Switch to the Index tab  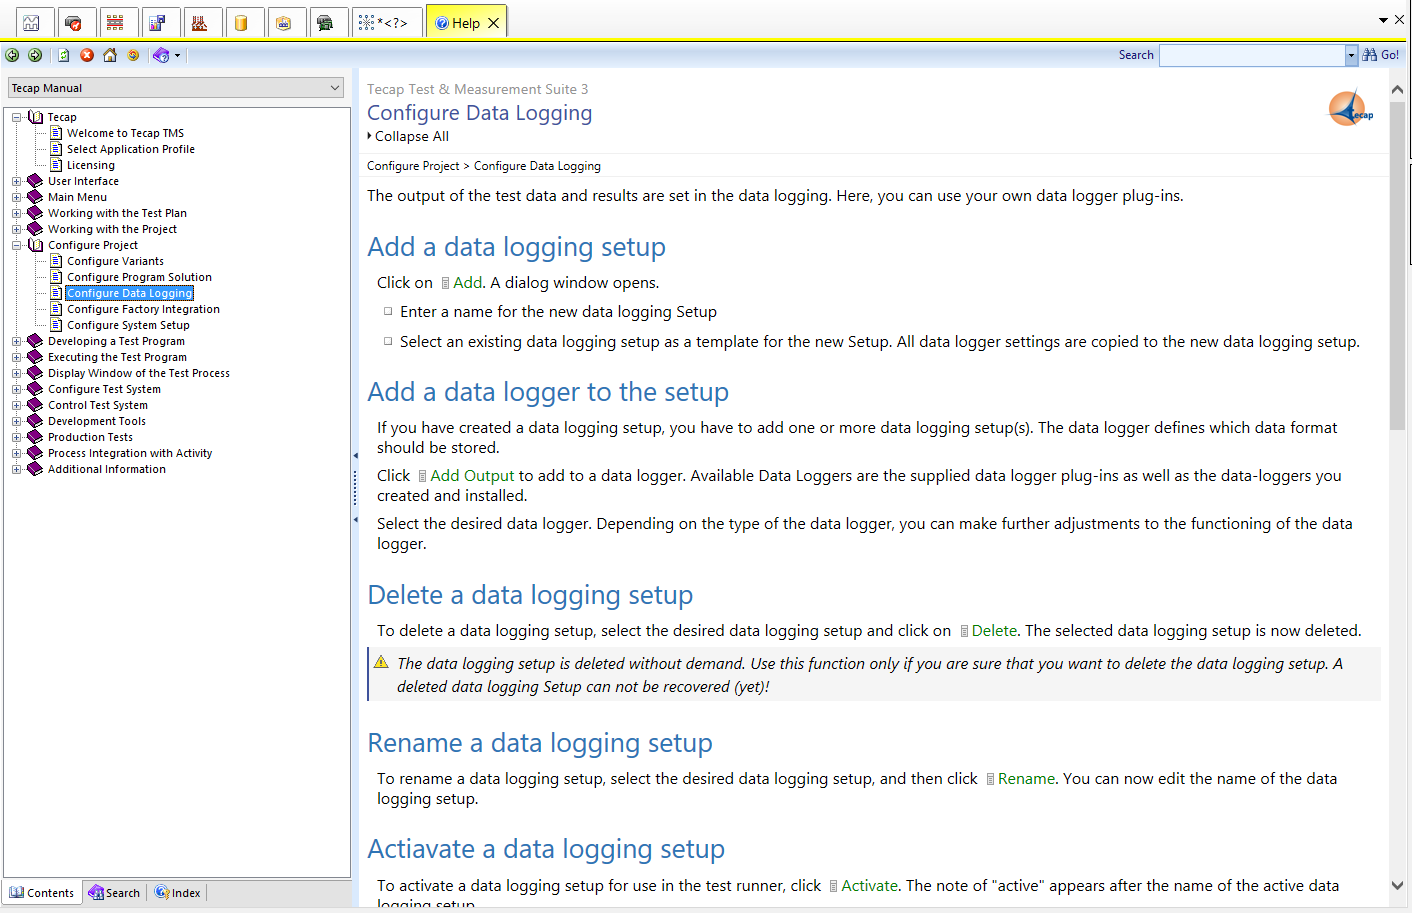pos(178,893)
